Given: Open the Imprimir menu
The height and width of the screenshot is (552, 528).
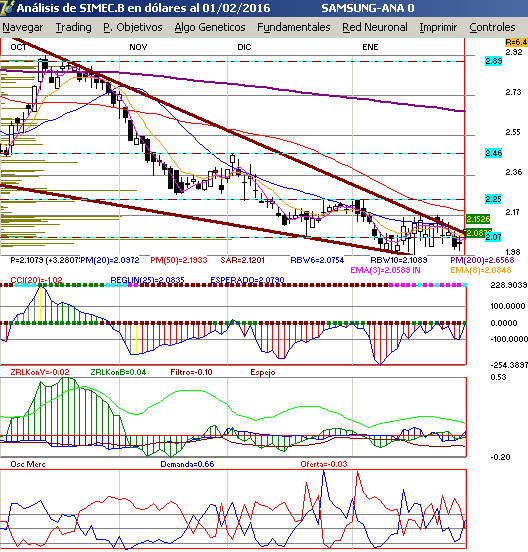Looking at the screenshot, I should (x=438, y=27).
